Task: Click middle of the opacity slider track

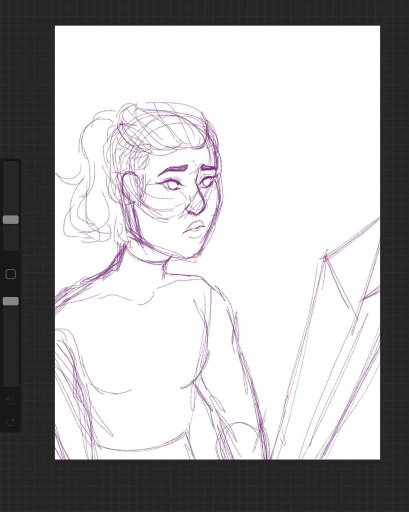Action: point(11,342)
